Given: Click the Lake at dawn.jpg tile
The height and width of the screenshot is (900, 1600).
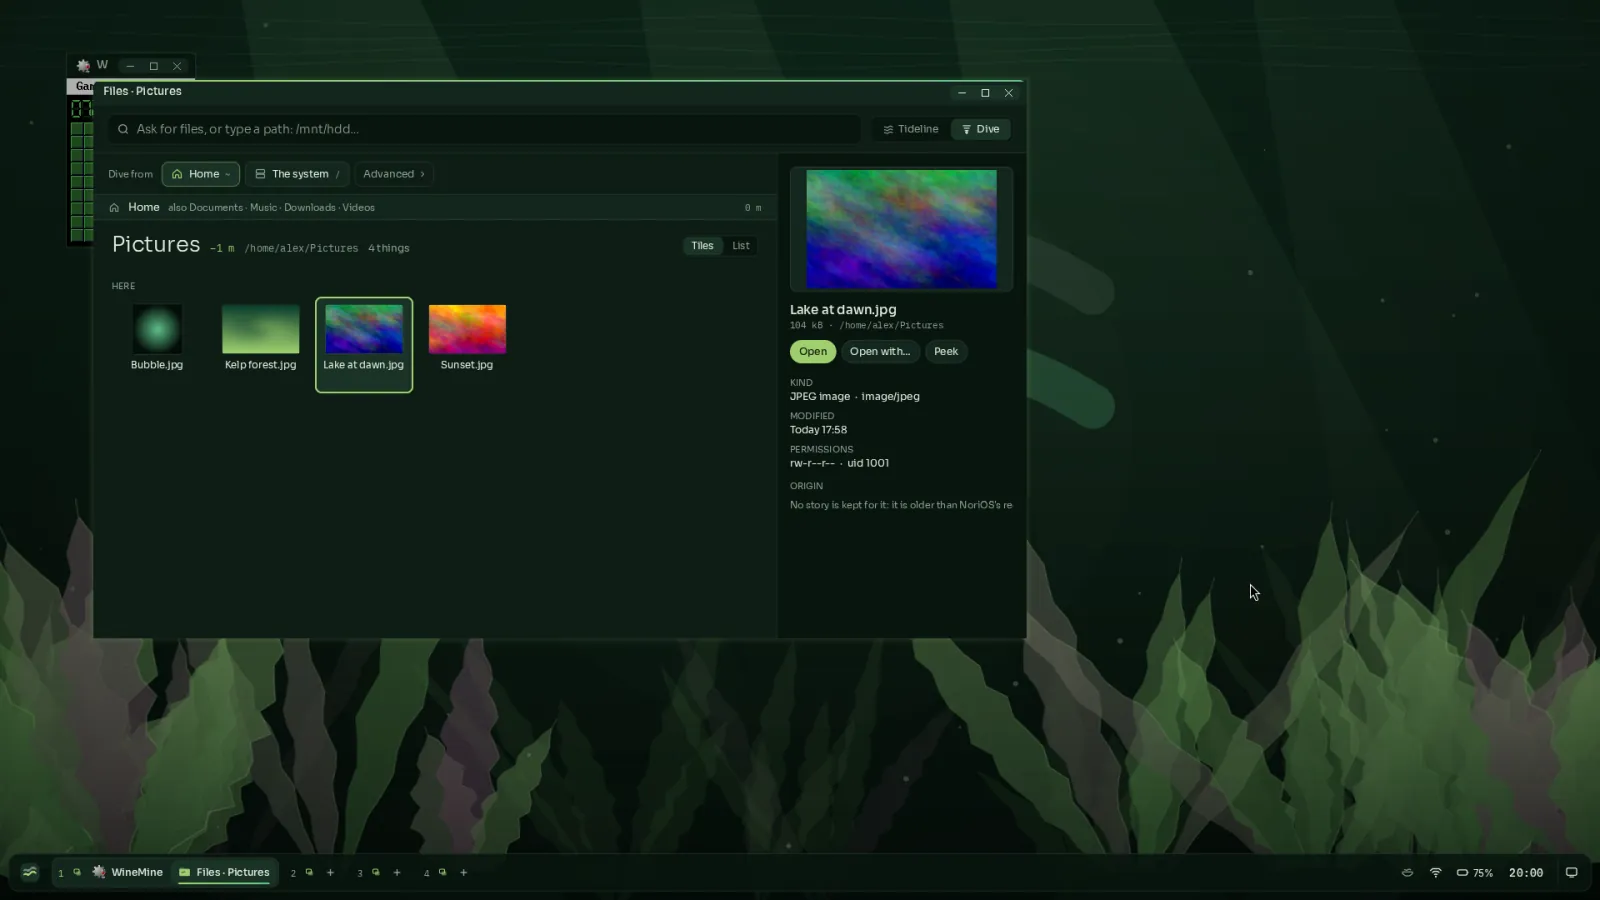Looking at the screenshot, I should (364, 345).
